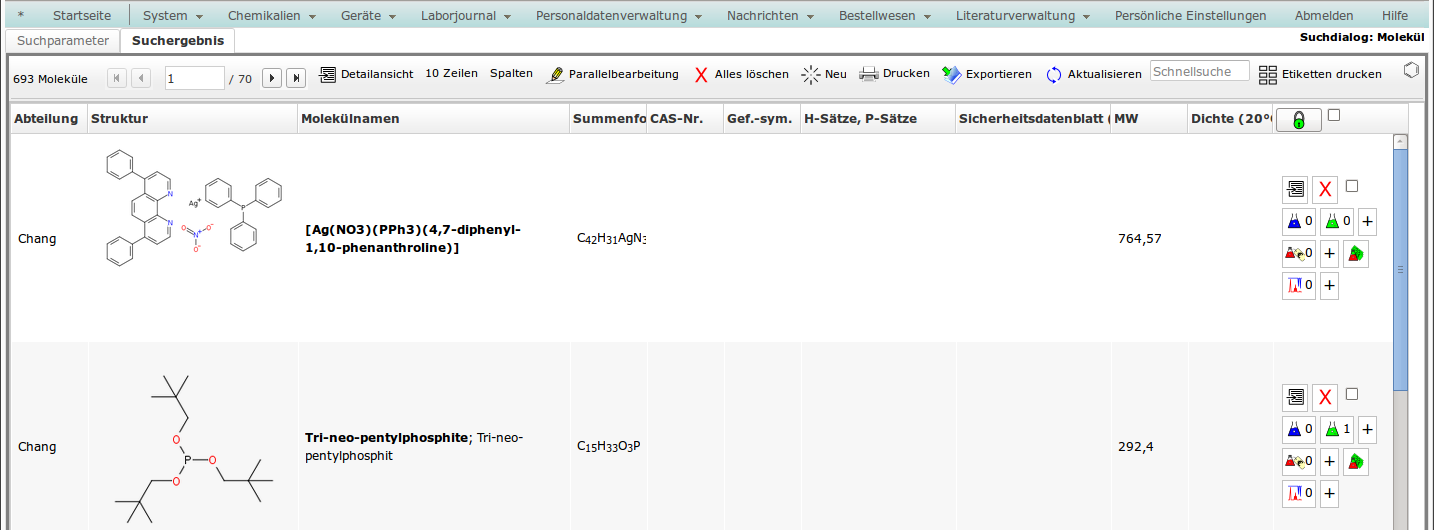Click into the Schnellsuche search field
Viewport: 1434px width, 530px height.
pyautogui.click(x=1199, y=71)
